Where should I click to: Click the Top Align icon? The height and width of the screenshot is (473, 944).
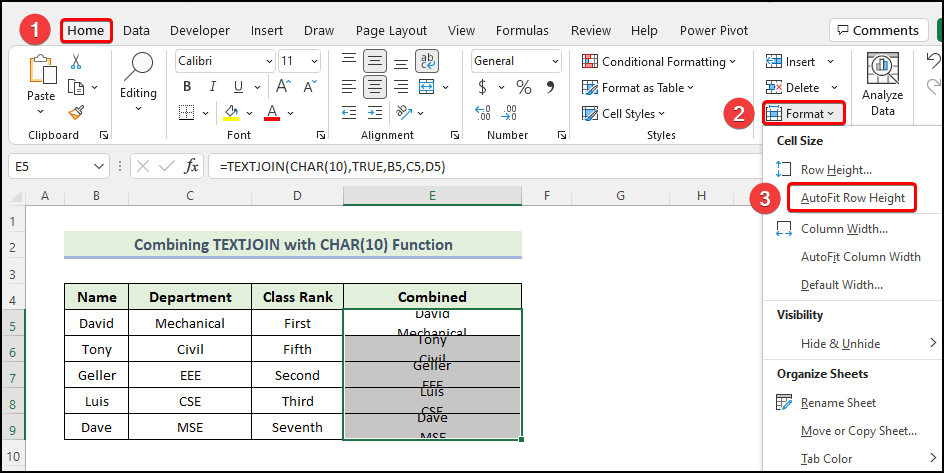349,61
